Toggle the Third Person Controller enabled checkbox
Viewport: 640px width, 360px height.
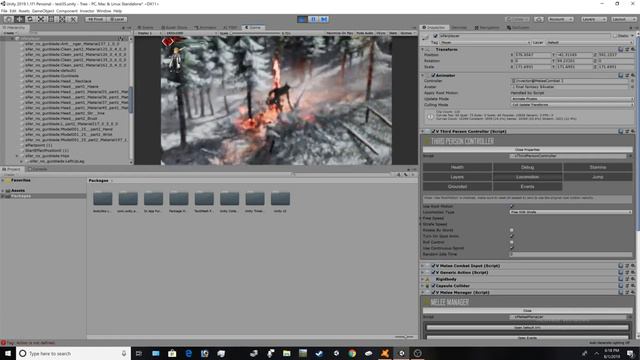433,131
